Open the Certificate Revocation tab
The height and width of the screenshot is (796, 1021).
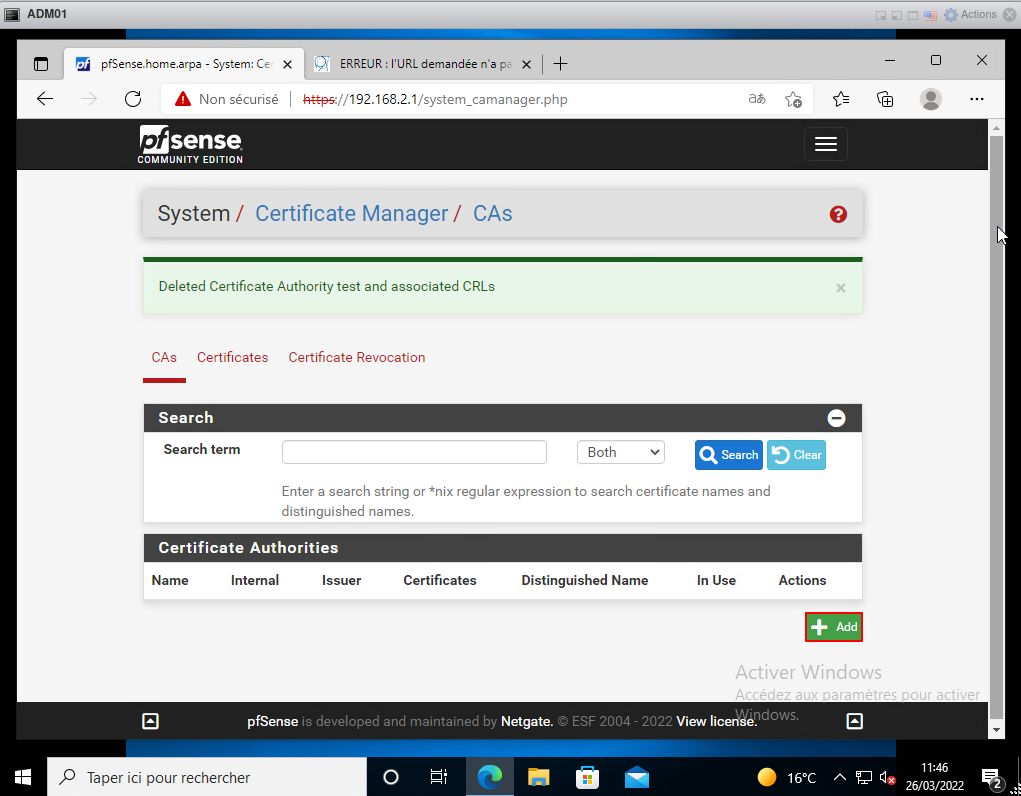pyautogui.click(x=356, y=357)
